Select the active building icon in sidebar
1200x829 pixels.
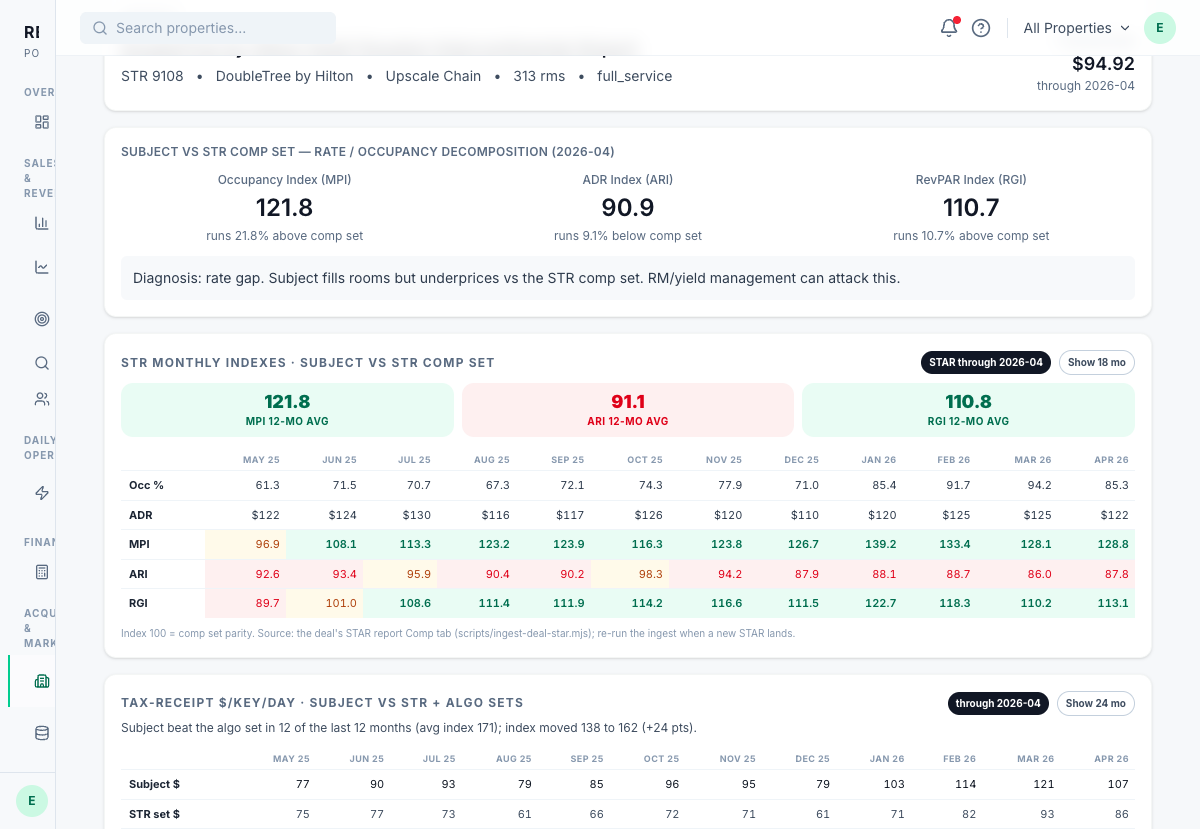(x=41, y=681)
